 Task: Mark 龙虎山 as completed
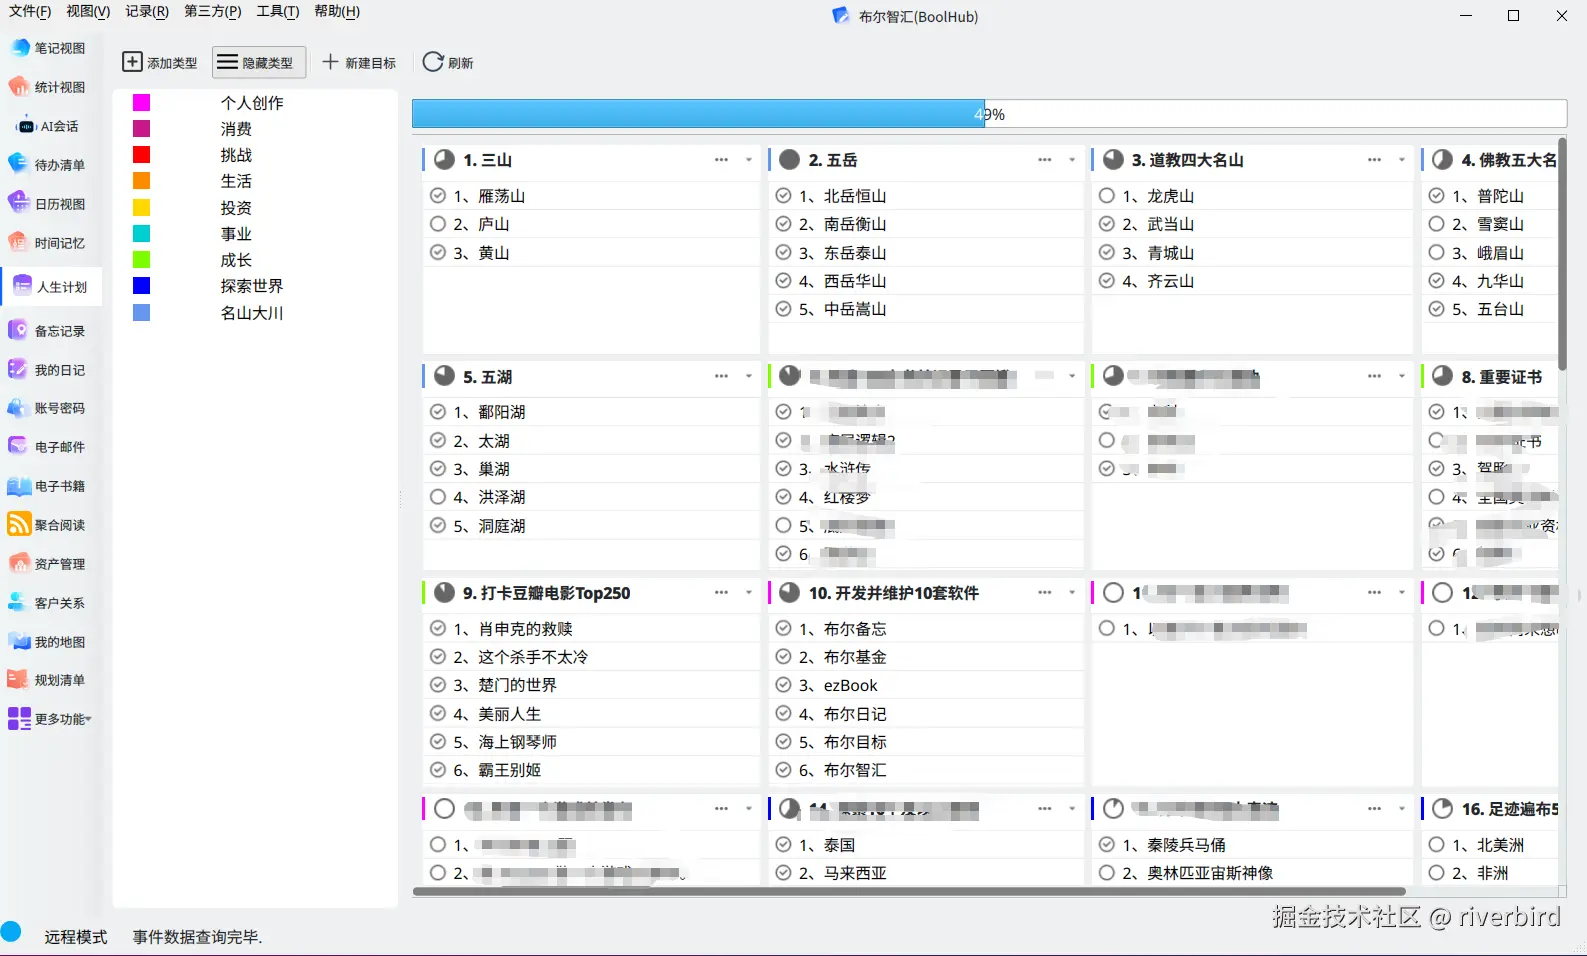(x=1107, y=196)
